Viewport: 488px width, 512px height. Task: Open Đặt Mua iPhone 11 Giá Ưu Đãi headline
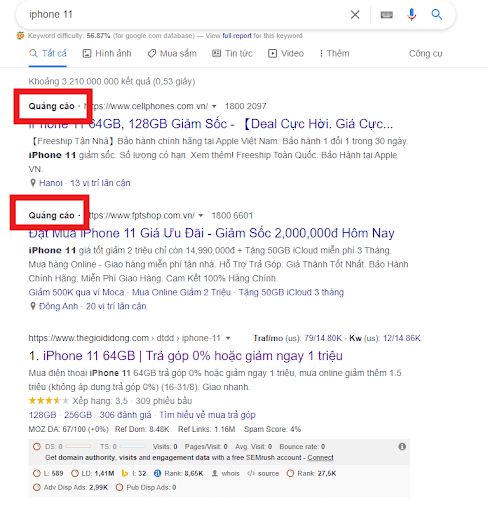[212, 233]
